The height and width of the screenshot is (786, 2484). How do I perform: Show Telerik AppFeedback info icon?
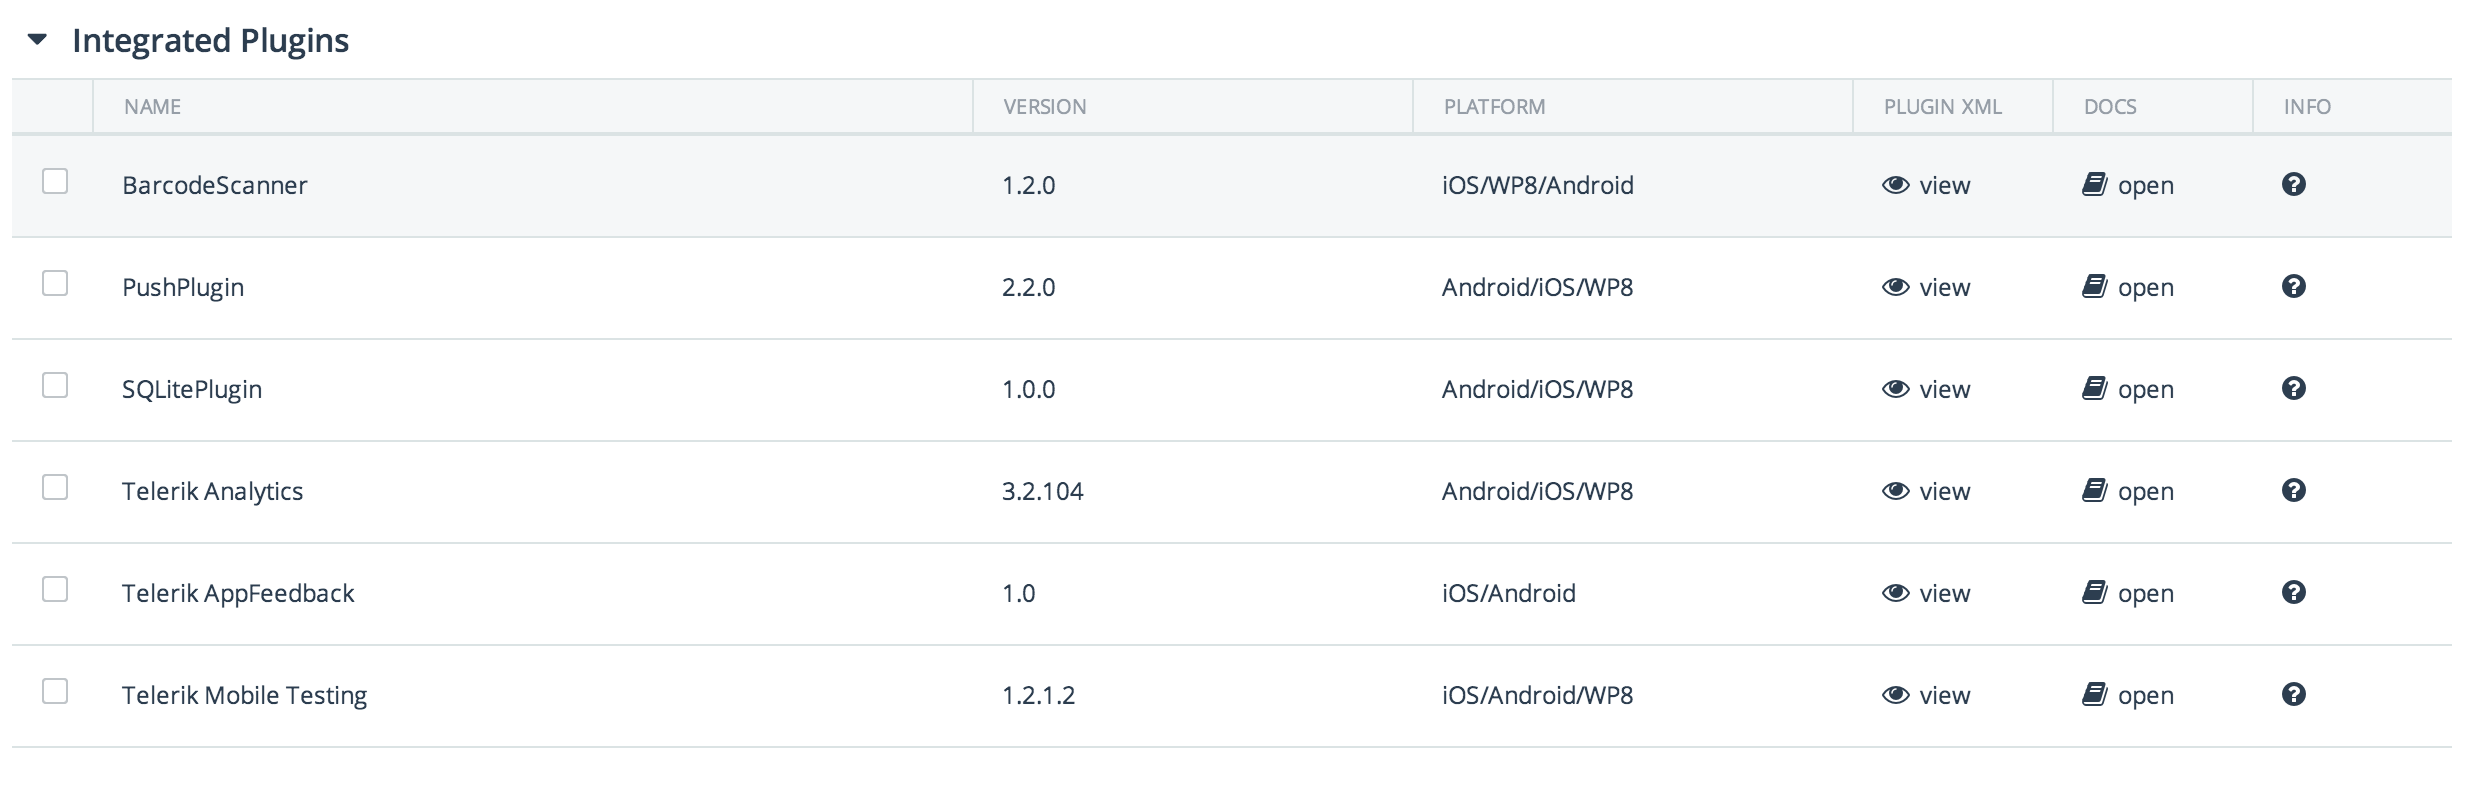point(2294,592)
